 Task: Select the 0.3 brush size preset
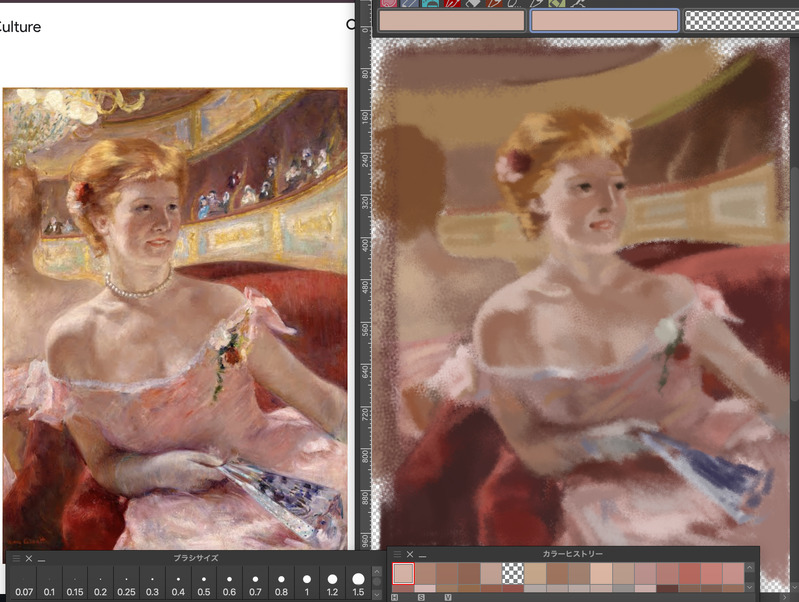pyautogui.click(x=152, y=583)
